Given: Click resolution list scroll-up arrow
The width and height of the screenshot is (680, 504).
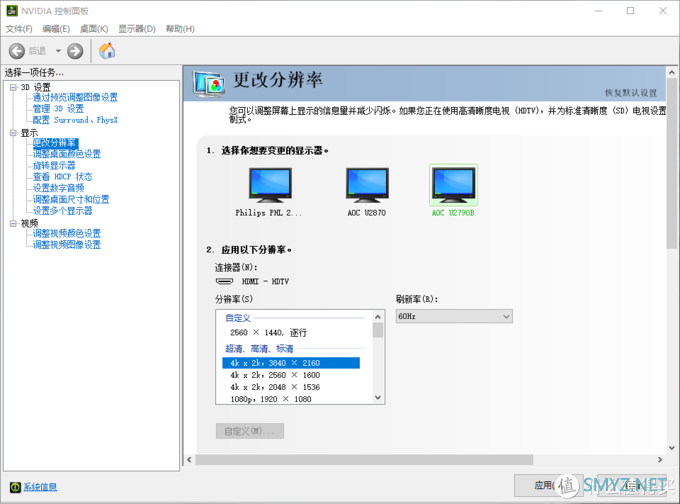Looking at the screenshot, I should click(x=378, y=317).
